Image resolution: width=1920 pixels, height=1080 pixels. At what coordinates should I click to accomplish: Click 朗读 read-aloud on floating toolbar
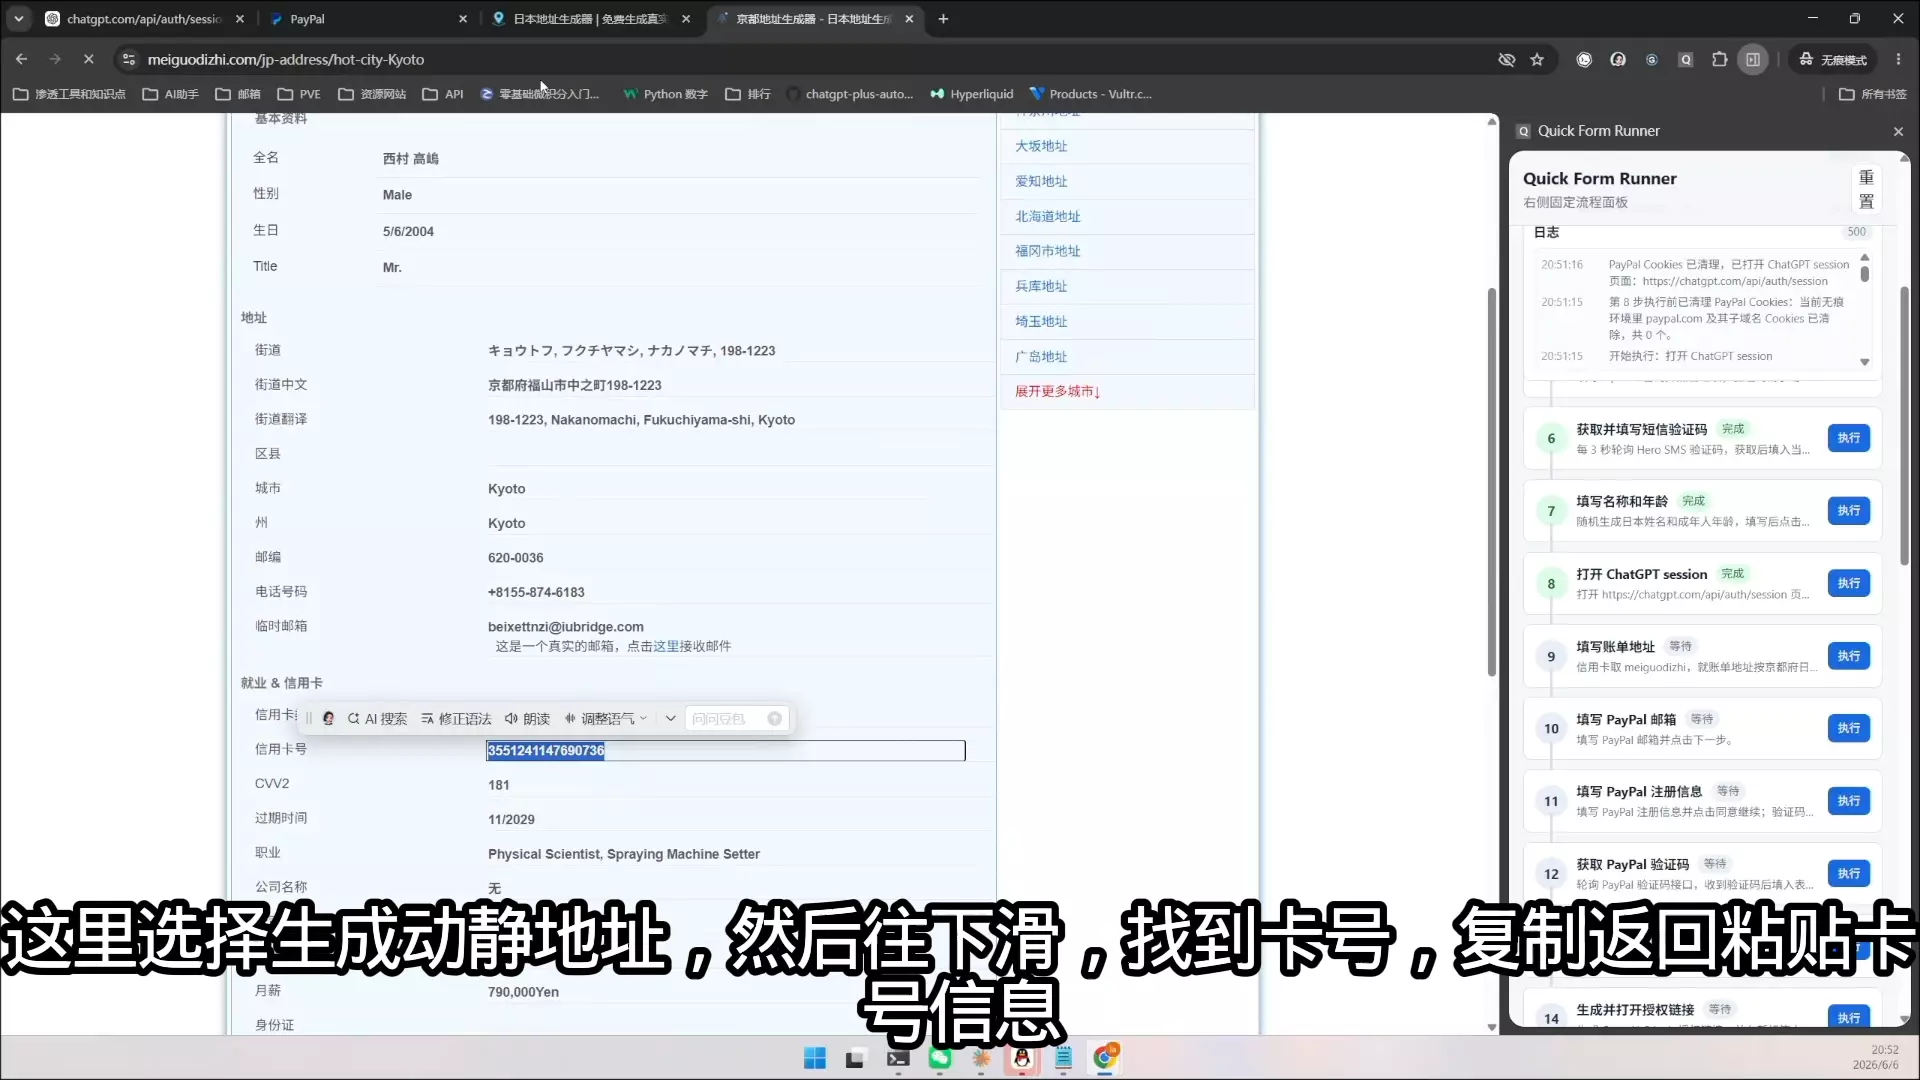[527, 719]
